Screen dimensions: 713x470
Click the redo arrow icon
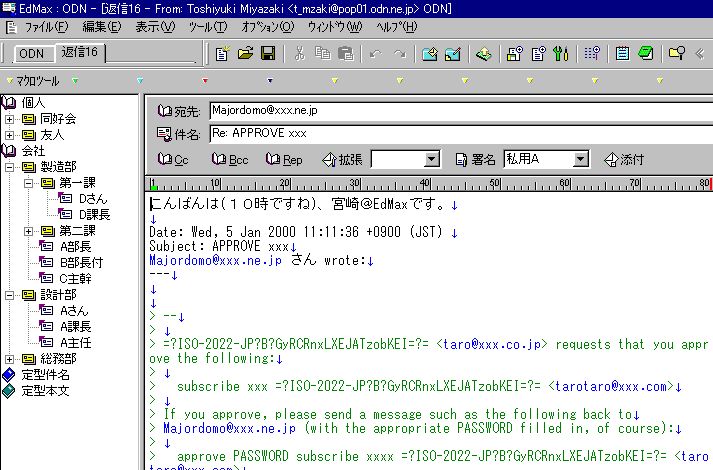400,54
